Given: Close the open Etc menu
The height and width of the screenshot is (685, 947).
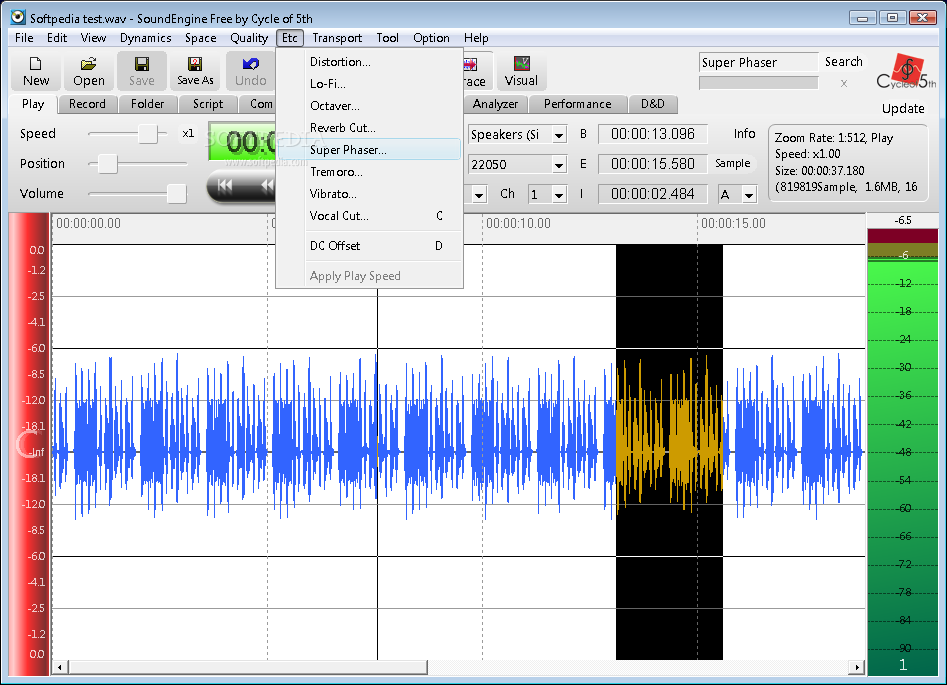Looking at the screenshot, I should (x=290, y=38).
